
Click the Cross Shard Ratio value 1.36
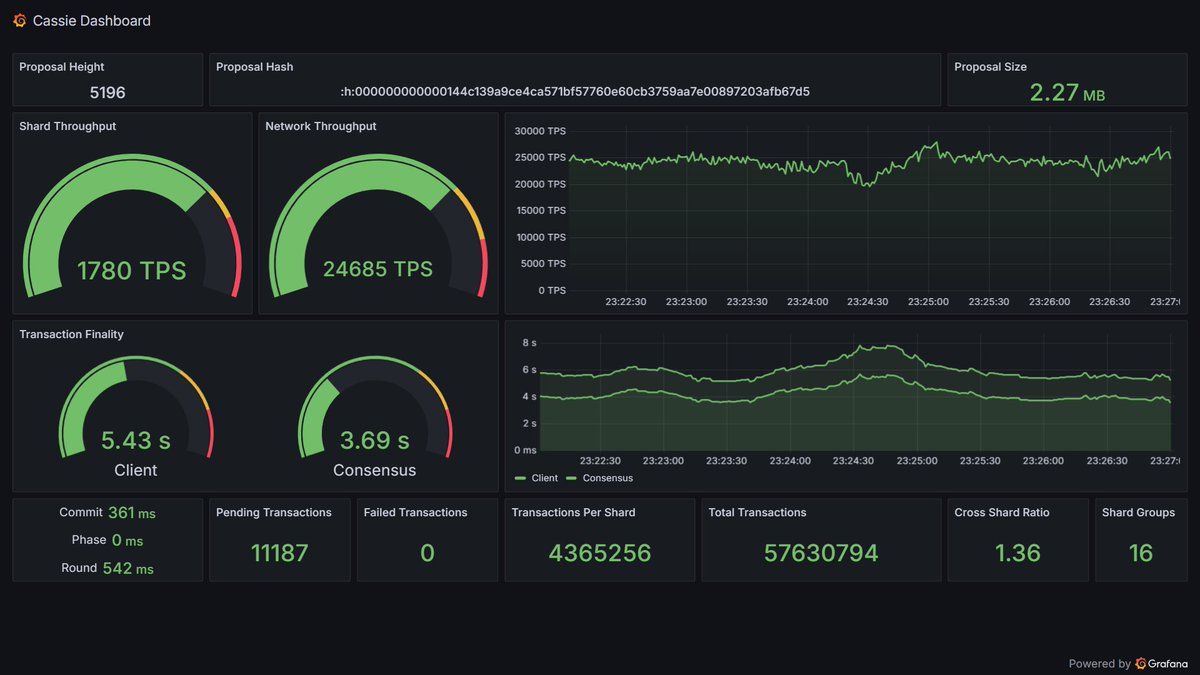tap(1018, 552)
